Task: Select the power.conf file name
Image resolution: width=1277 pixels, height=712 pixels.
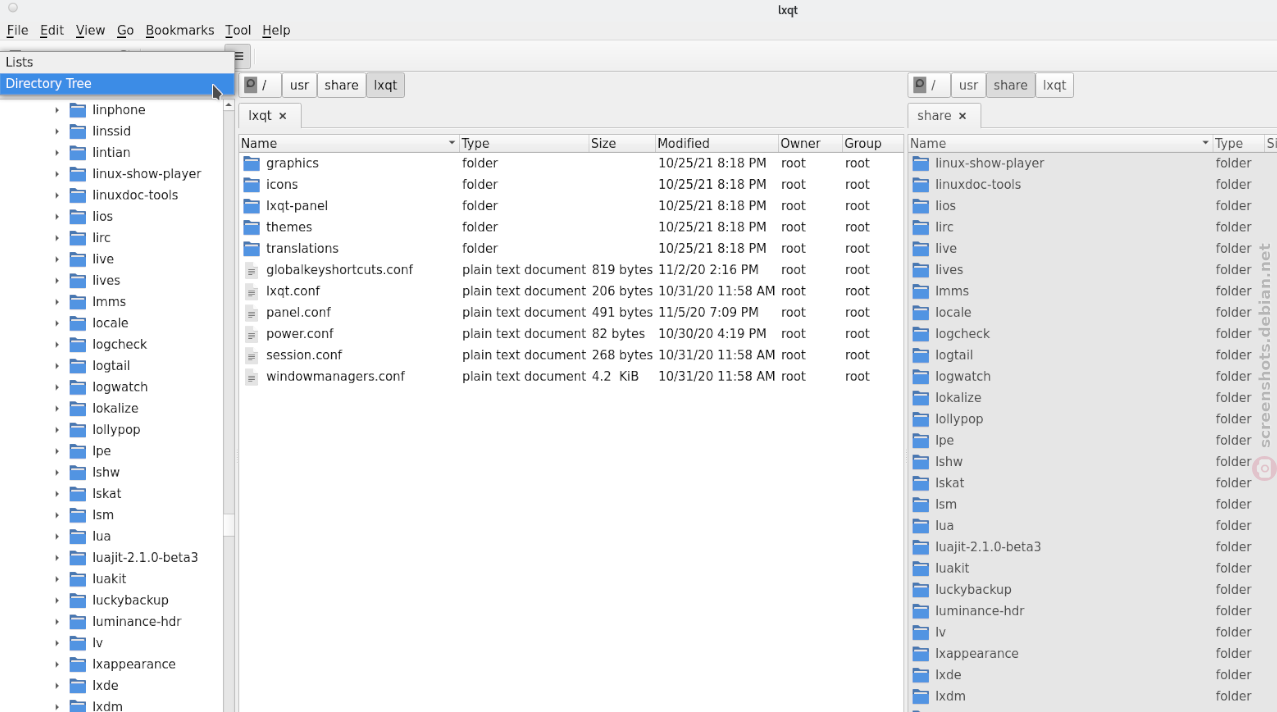Action: [300, 334]
